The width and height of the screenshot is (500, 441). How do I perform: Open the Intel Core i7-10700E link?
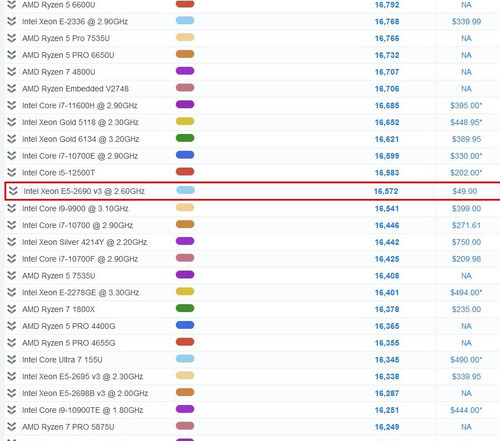[x=80, y=156]
